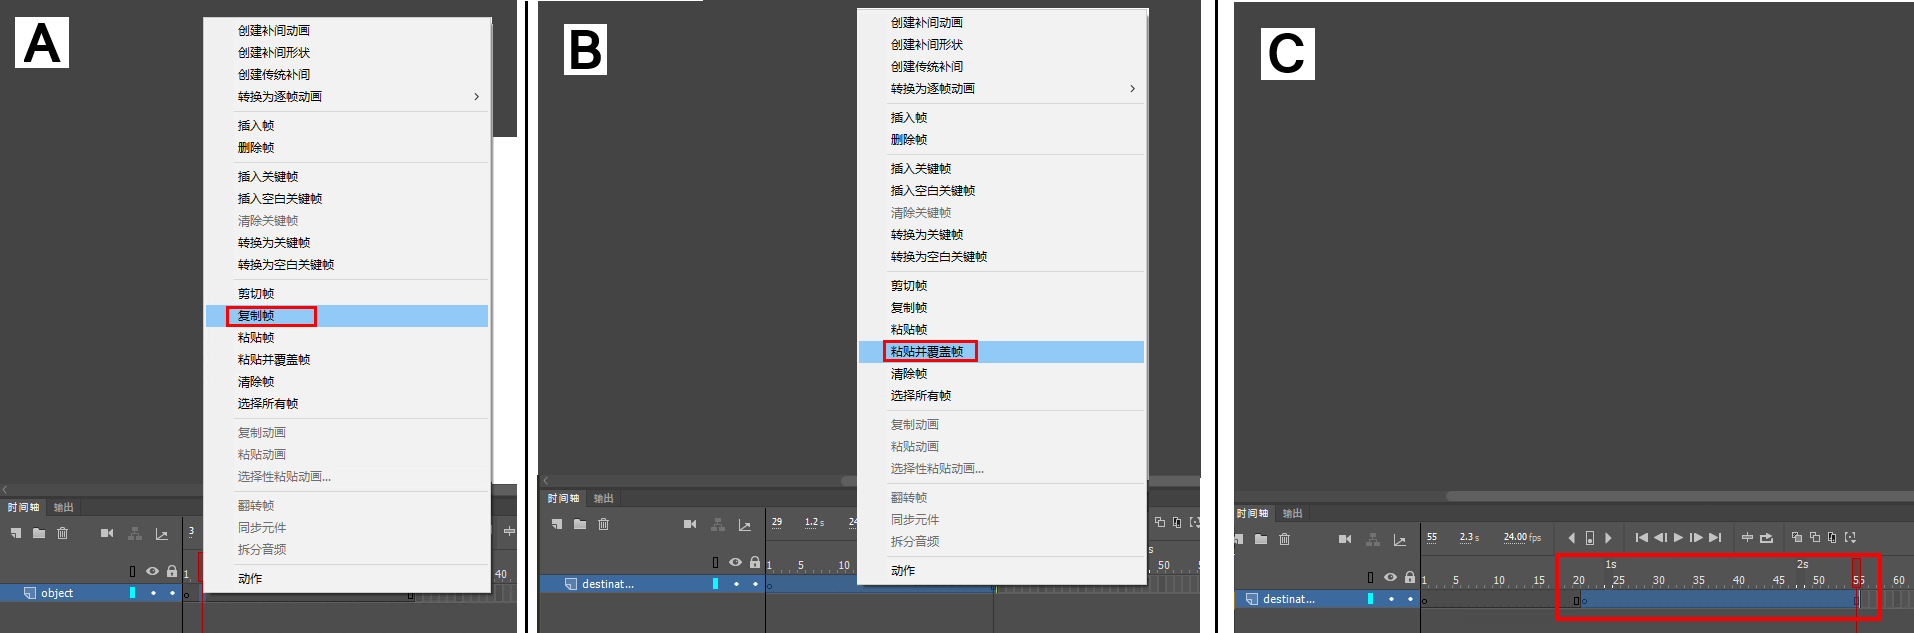Click new folder icon in panel C timeline
1914x633 pixels.
coord(1261,539)
